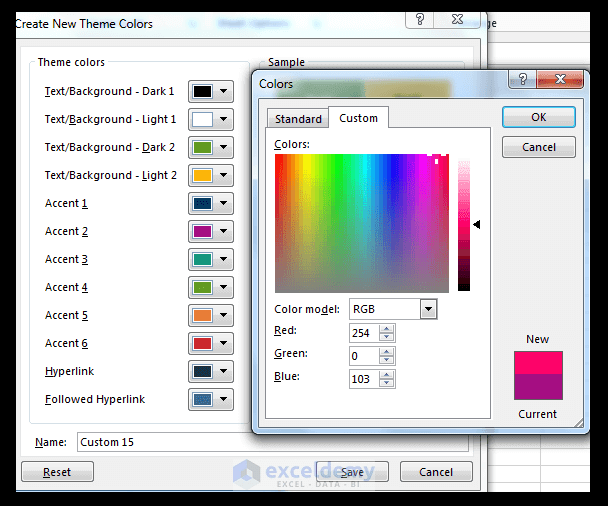Click the Followed Hyperlink label
Image resolution: width=608 pixels, height=506 pixels.
(x=95, y=399)
